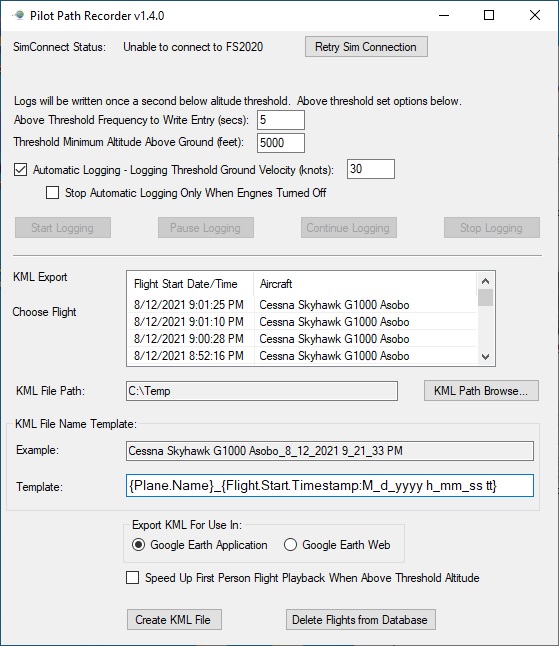Click the flight list scroll down arrow
Screen dimensions: 559x646
(x=486, y=357)
